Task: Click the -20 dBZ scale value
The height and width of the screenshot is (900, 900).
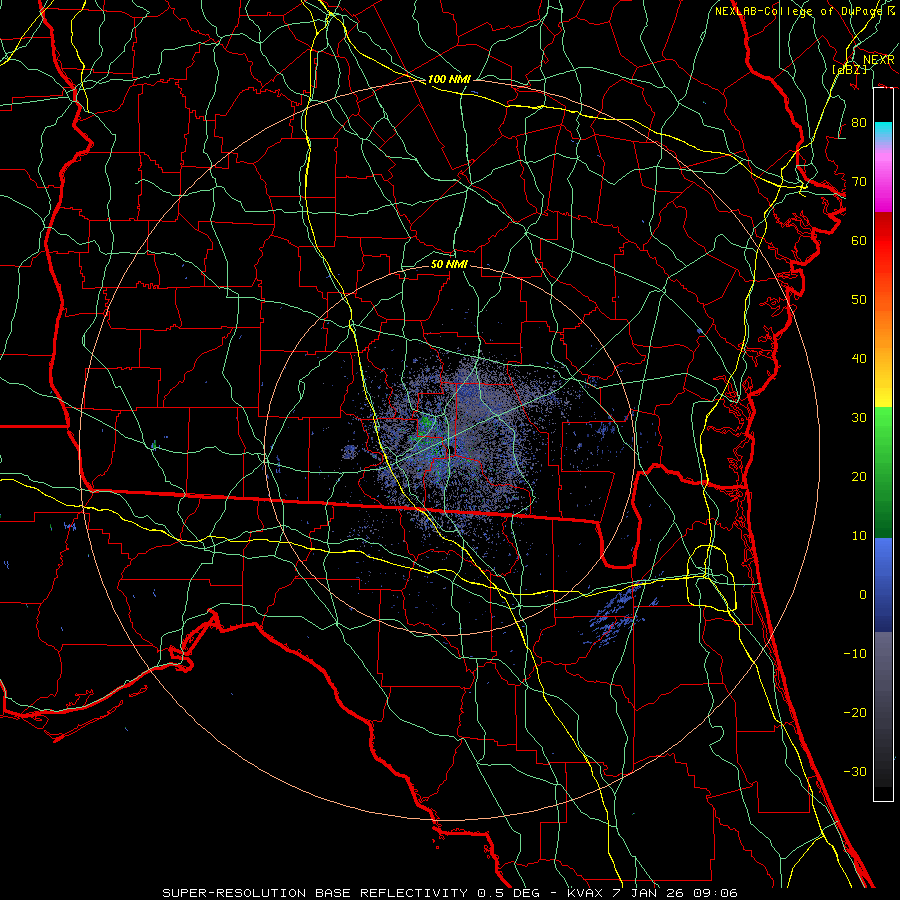Action: click(x=855, y=712)
